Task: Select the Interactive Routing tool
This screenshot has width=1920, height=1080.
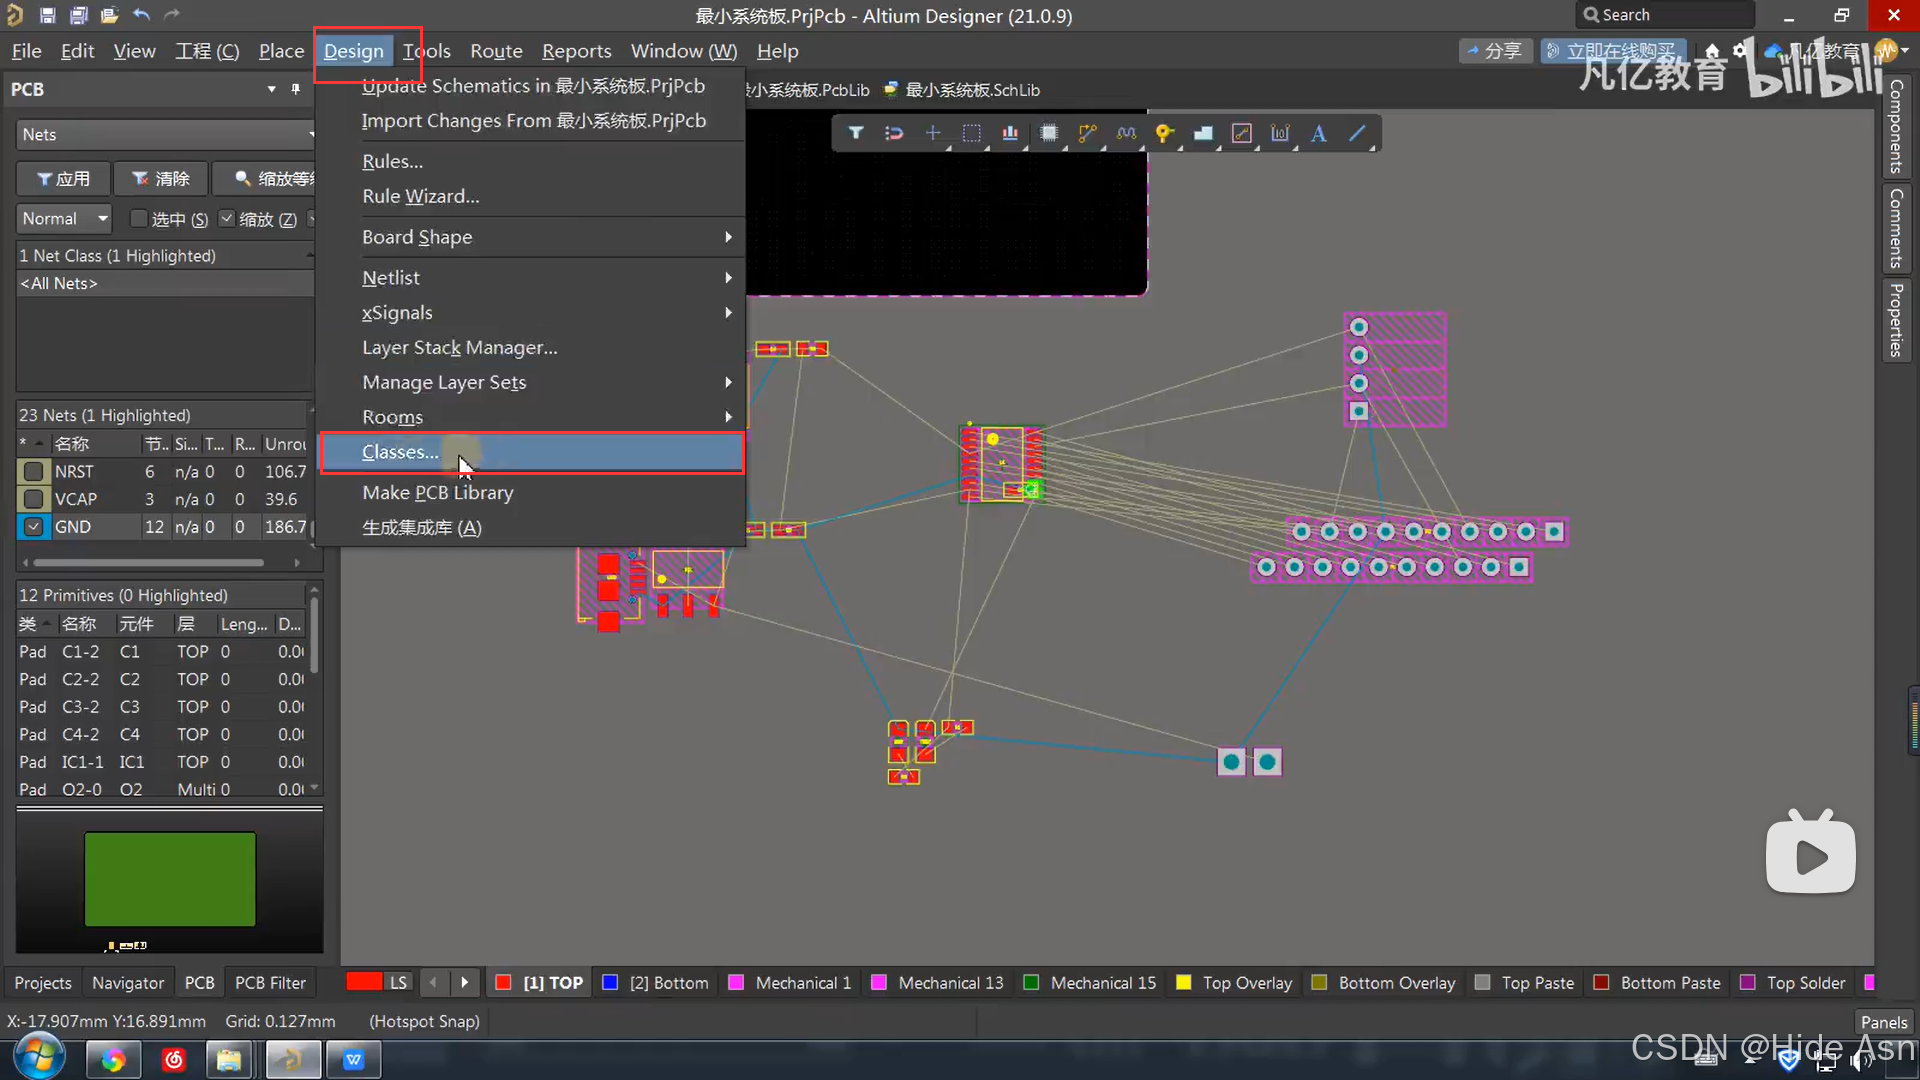Action: [1087, 133]
